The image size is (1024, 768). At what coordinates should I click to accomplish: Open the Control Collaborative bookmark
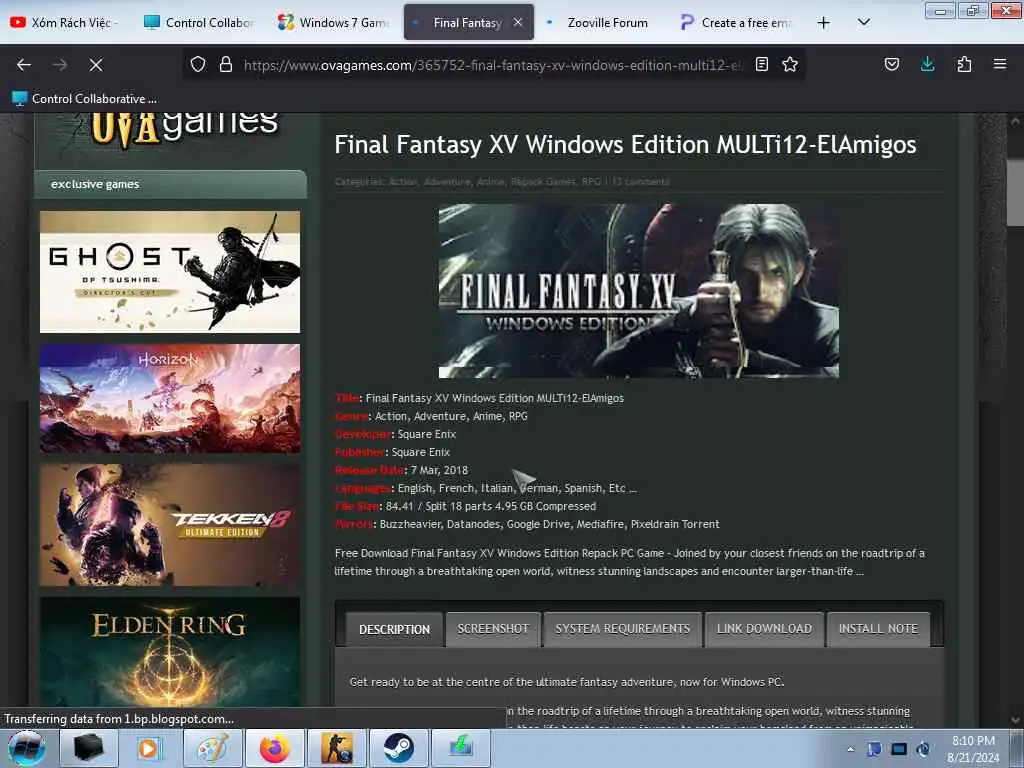tap(85, 99)
